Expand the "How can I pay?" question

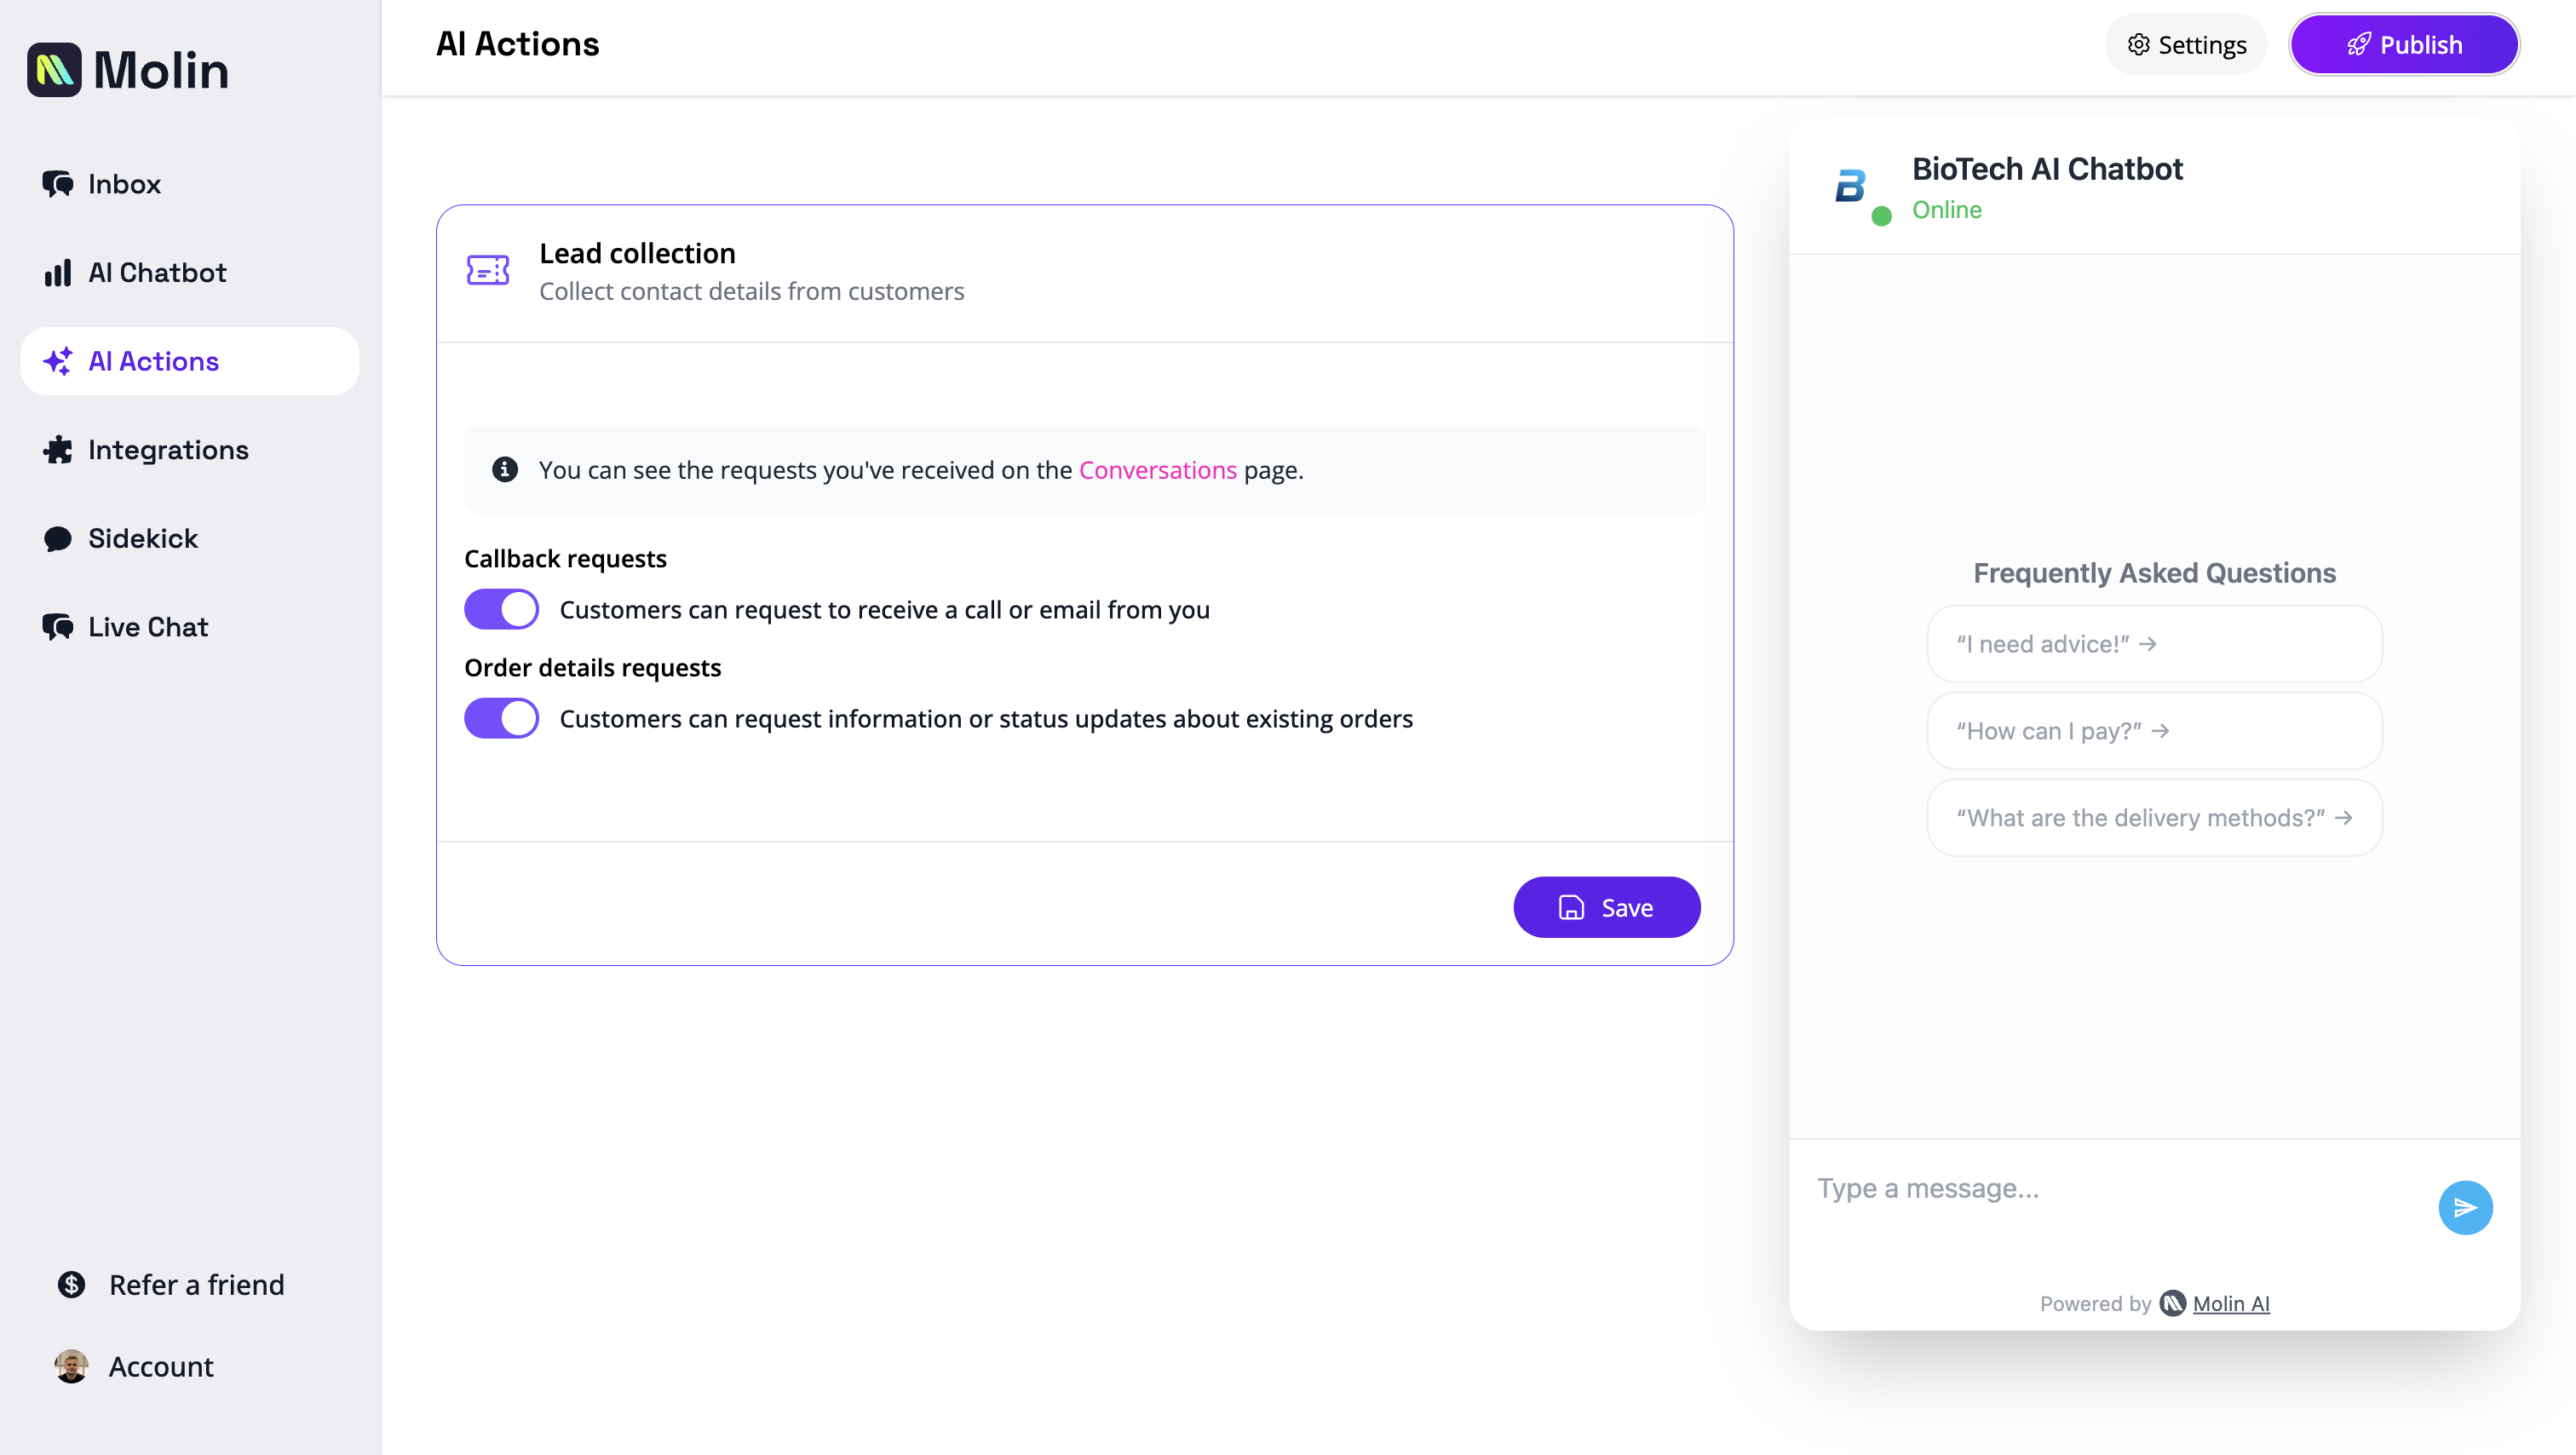2153,730
